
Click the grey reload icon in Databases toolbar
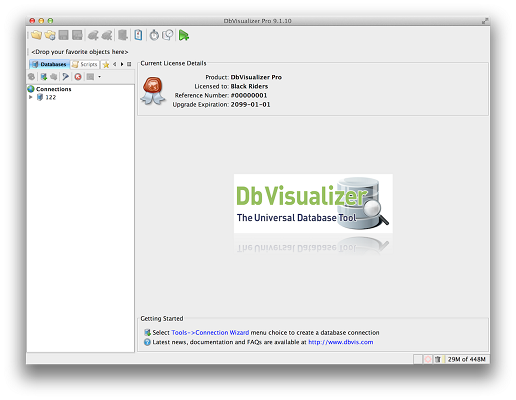coord(32,77)
